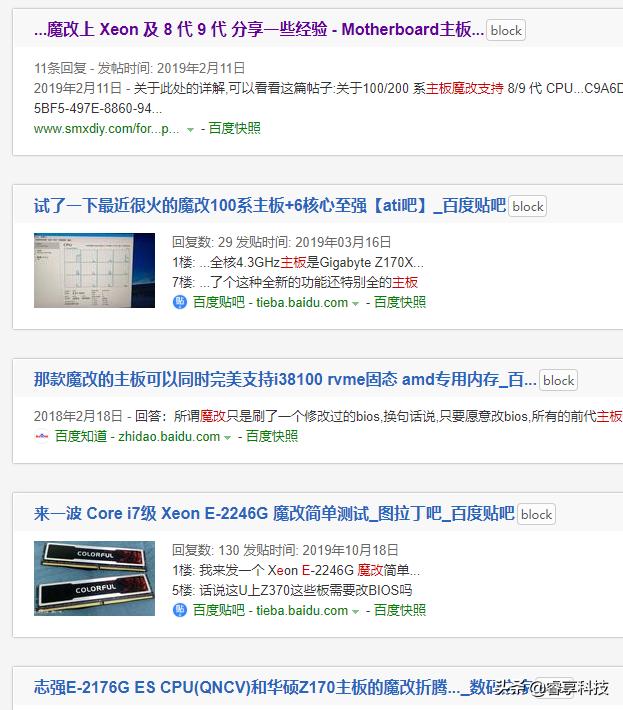Click the text '回复数: 29 发贴时间: 2019年03月16日'
The image size is (623, 710).
(281, 243)
